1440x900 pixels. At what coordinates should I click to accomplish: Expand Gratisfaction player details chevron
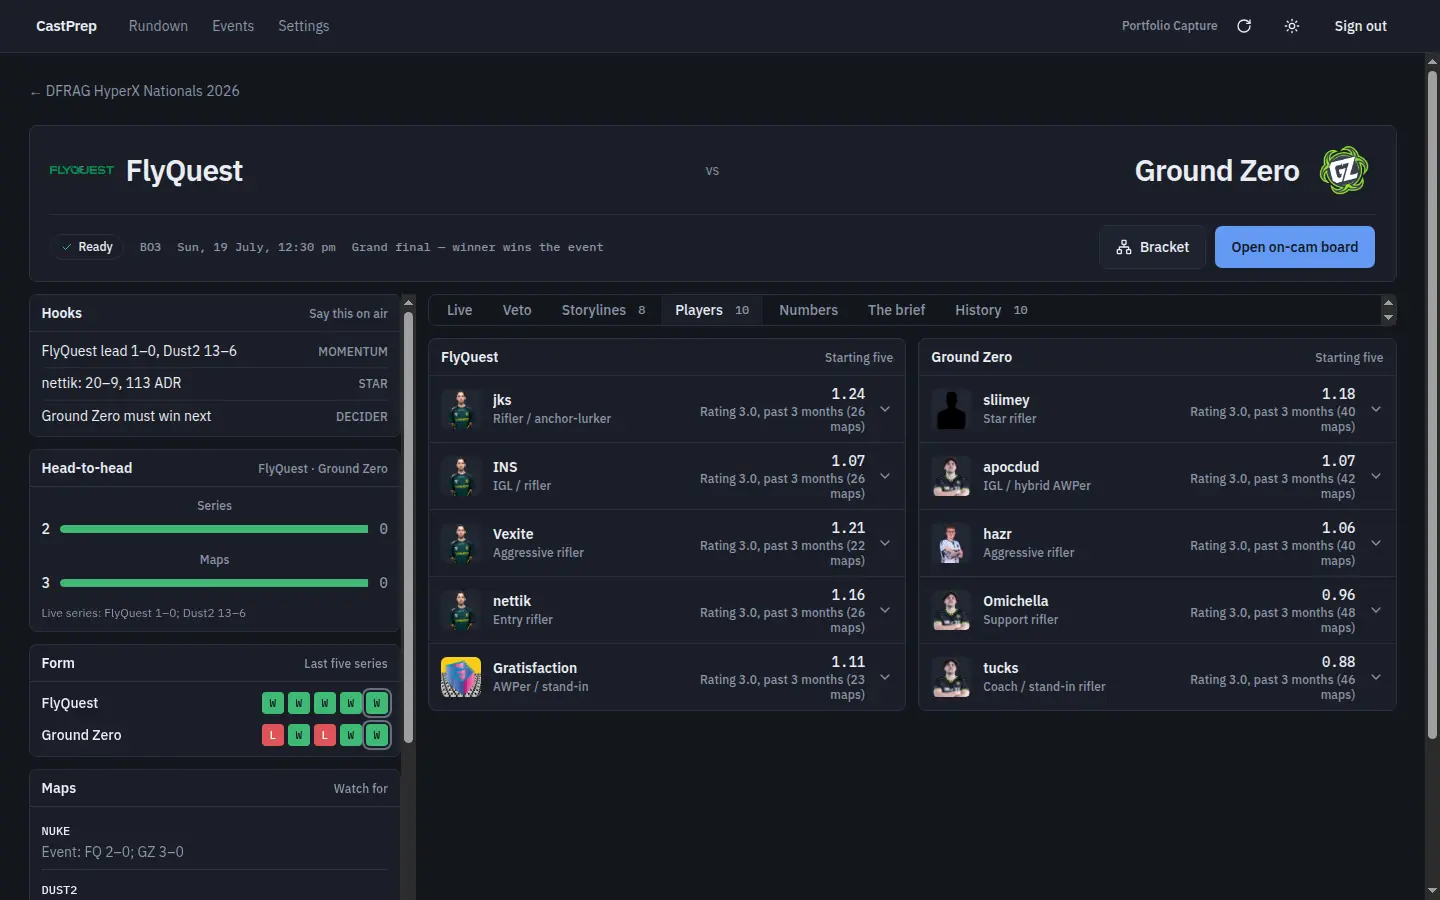point(885,677)
